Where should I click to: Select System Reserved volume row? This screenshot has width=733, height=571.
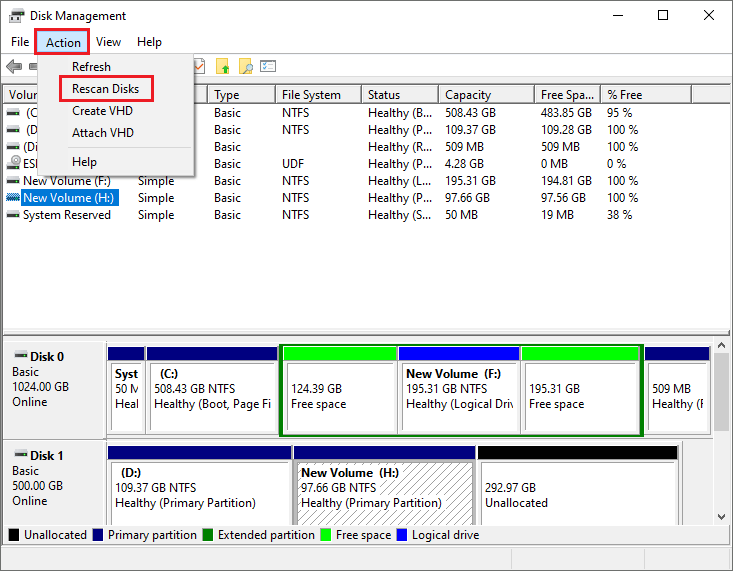pos(67,215)
